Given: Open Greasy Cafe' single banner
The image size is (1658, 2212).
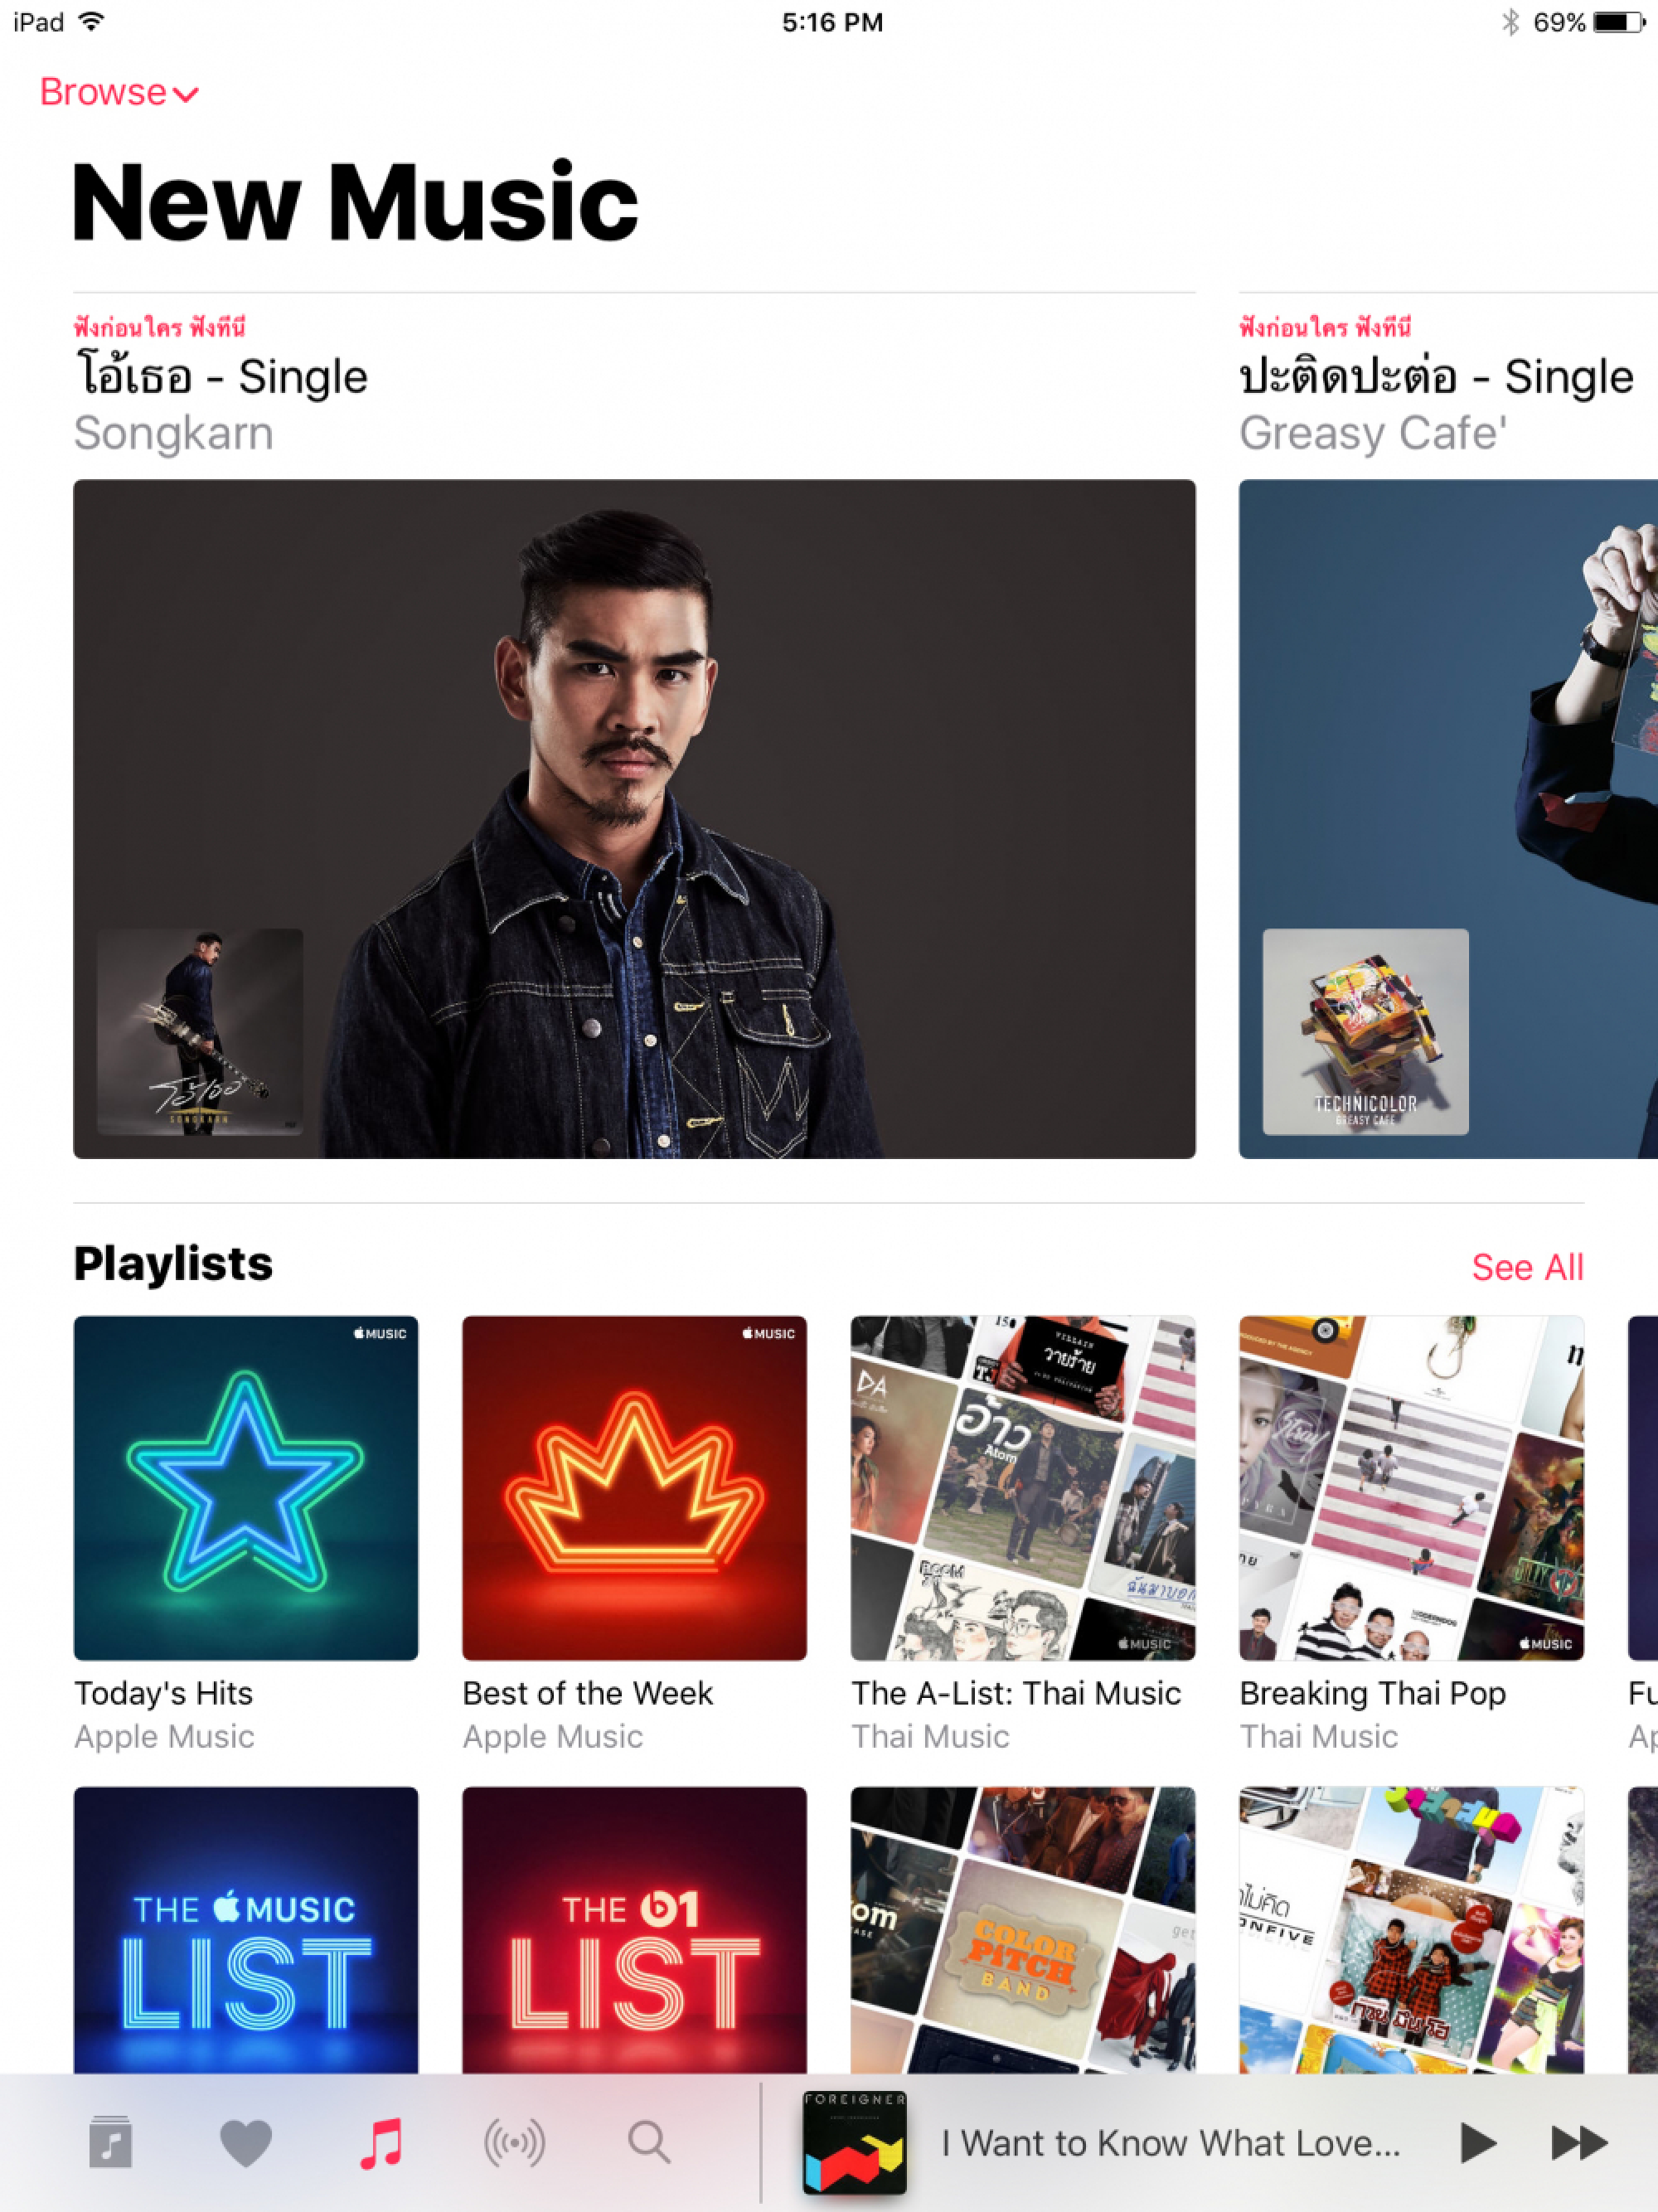Looking at the screenshot, I should 1448,819.
